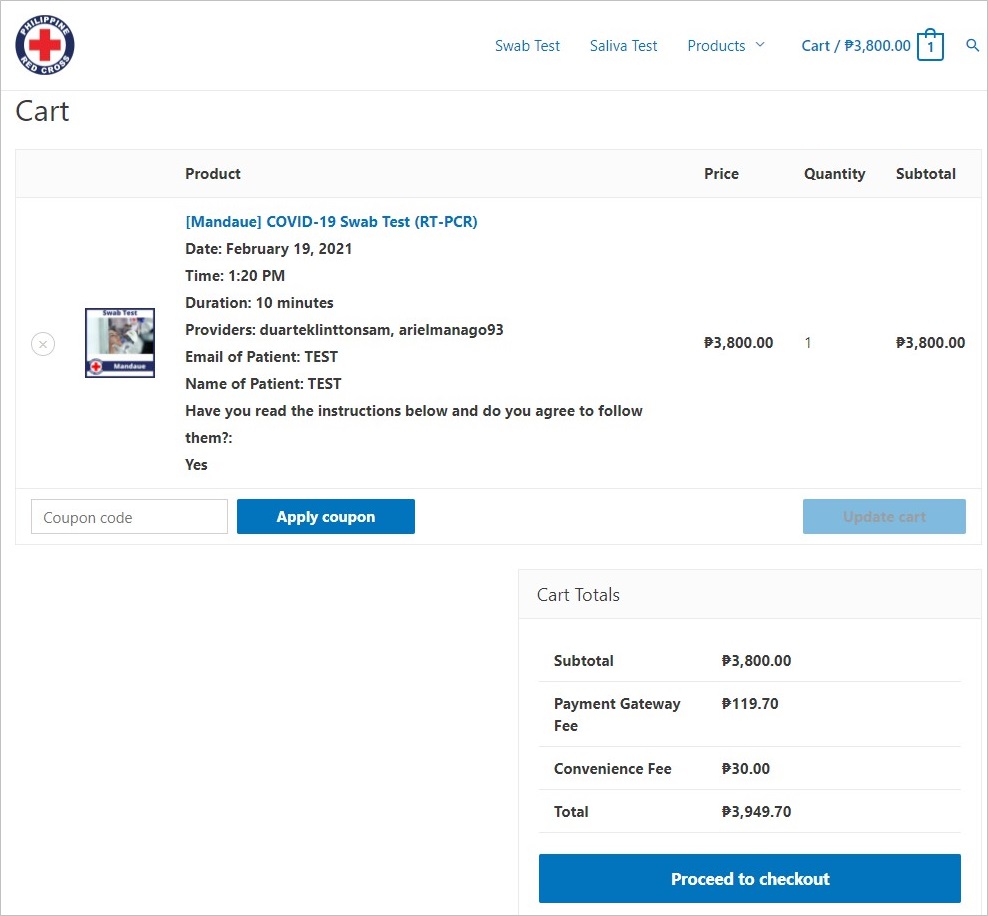Click the Apply coupon button
Viewport: 988px width, 916px height.
pyautogui.click(x=326, y=517)
